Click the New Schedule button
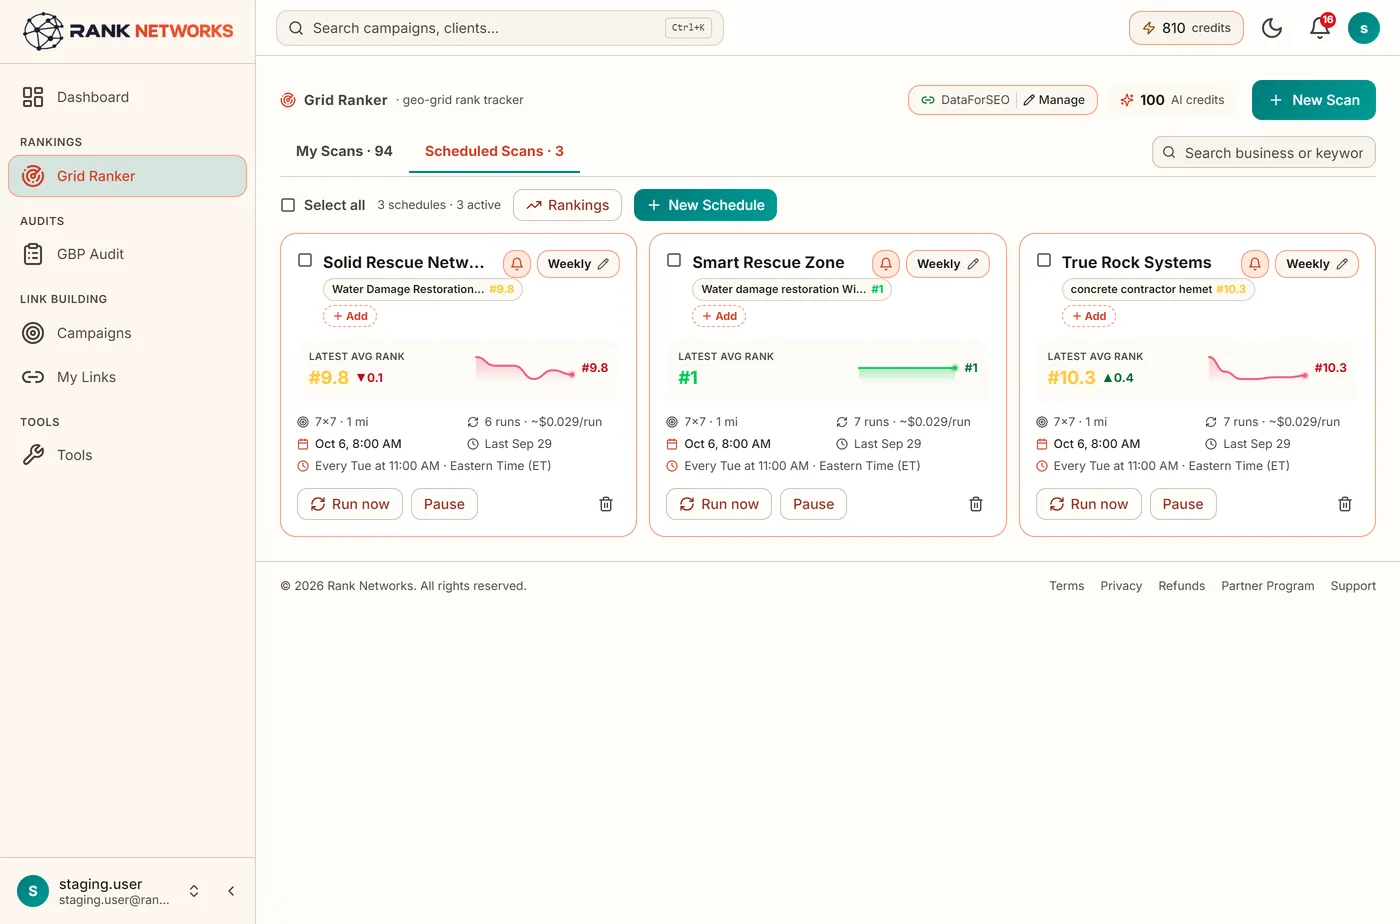1400x924 pixels. [x=705, y=205]
